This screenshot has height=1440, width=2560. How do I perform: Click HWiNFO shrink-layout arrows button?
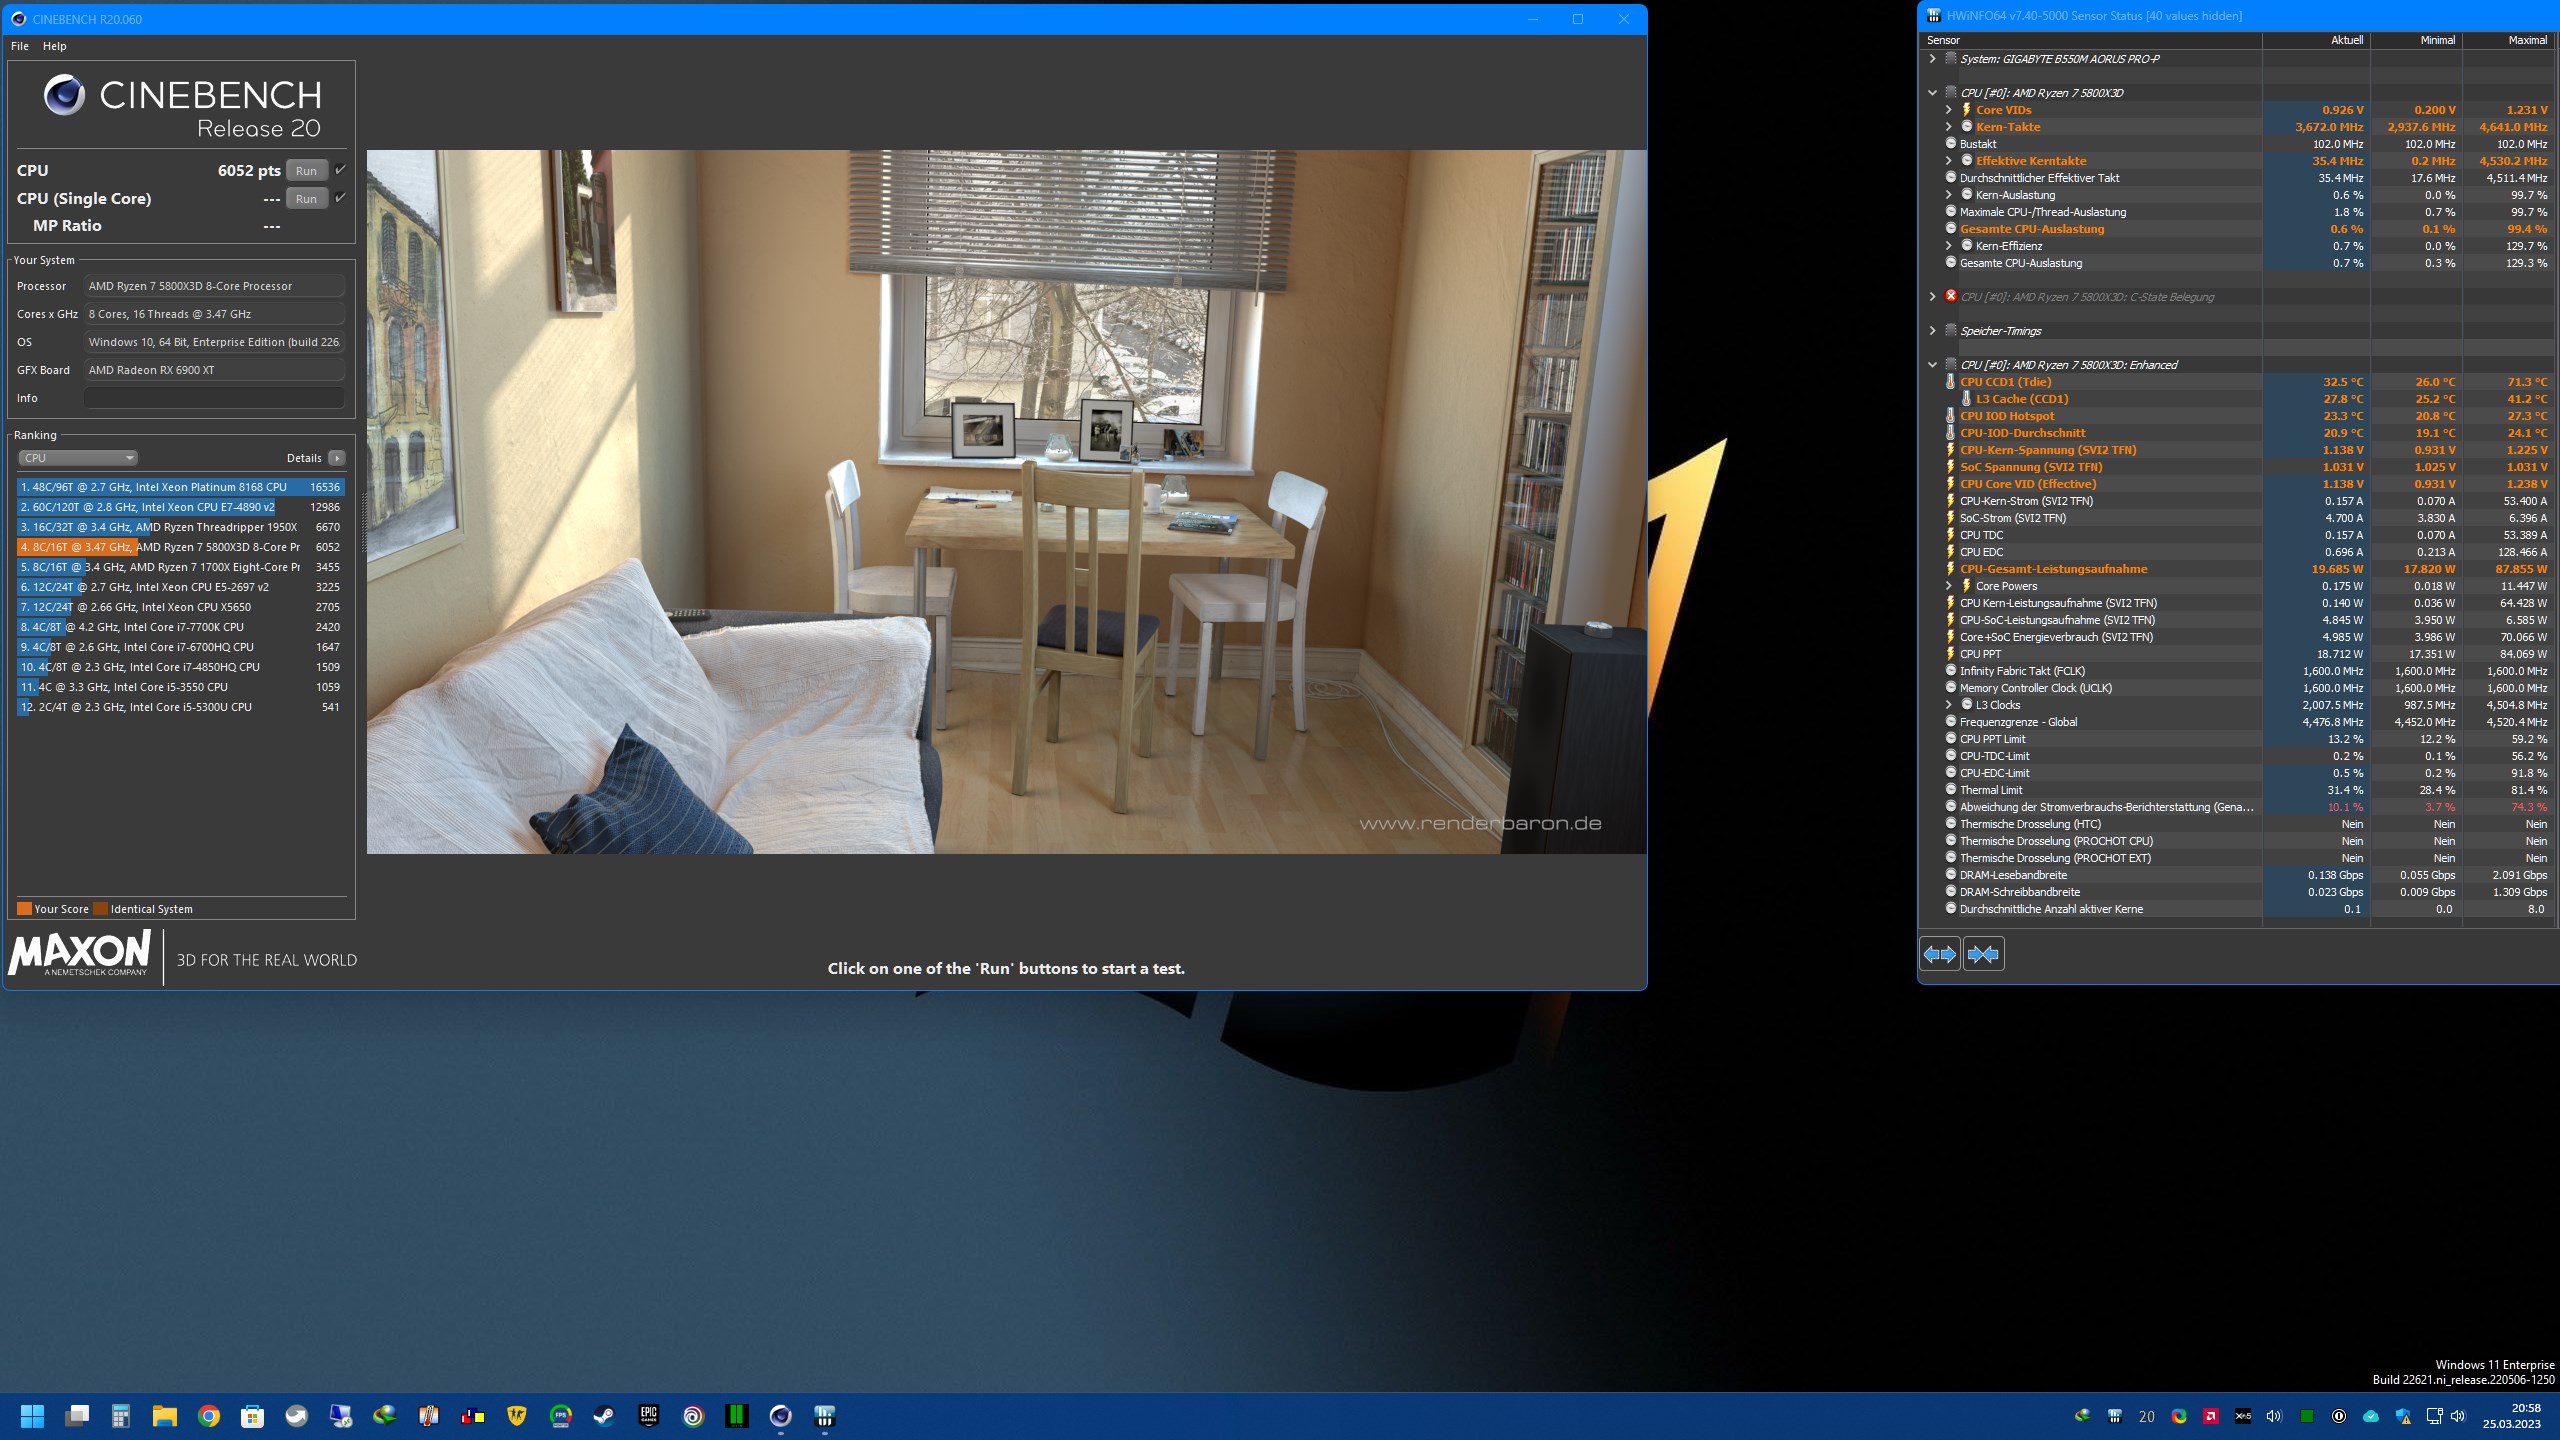(1983, 954)
